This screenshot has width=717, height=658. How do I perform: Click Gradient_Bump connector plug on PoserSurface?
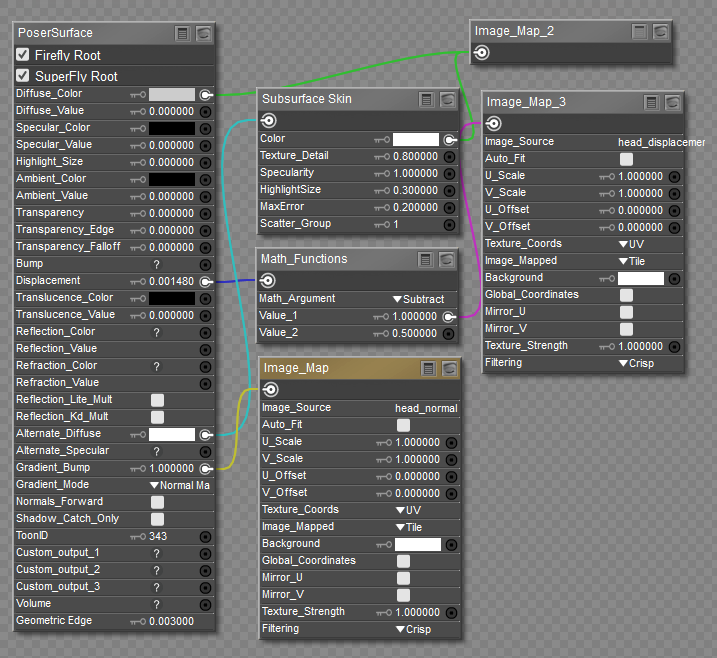point(205,468)
